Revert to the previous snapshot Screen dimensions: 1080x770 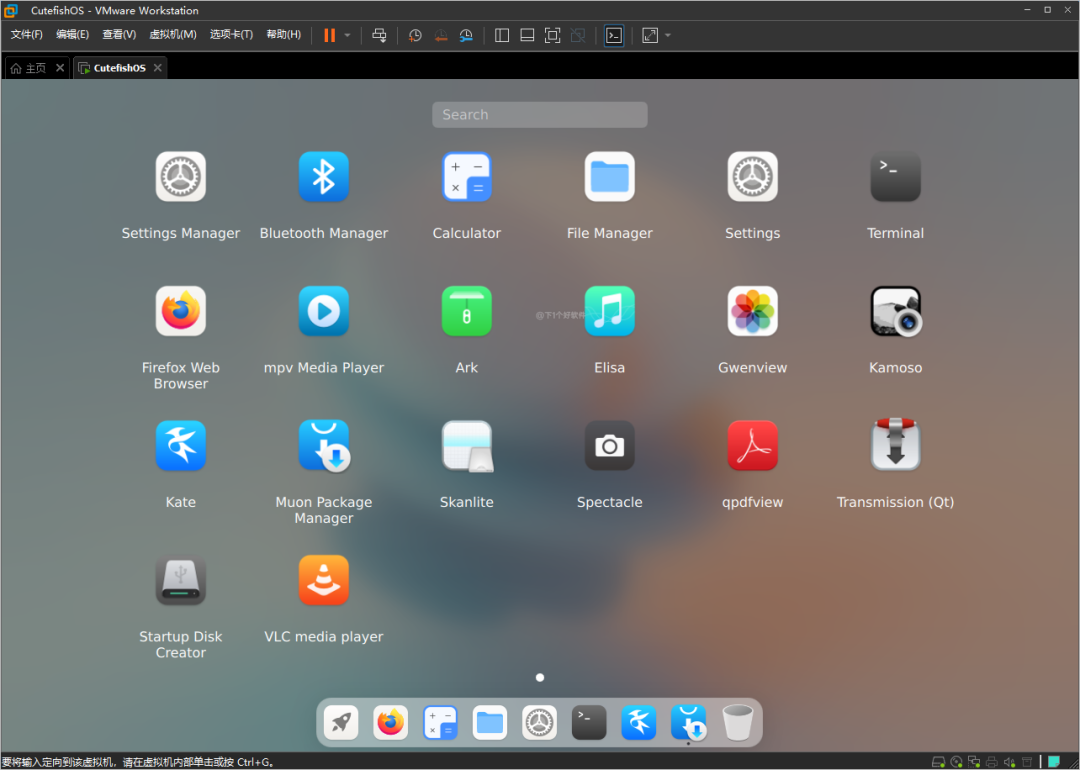[441, 35]
